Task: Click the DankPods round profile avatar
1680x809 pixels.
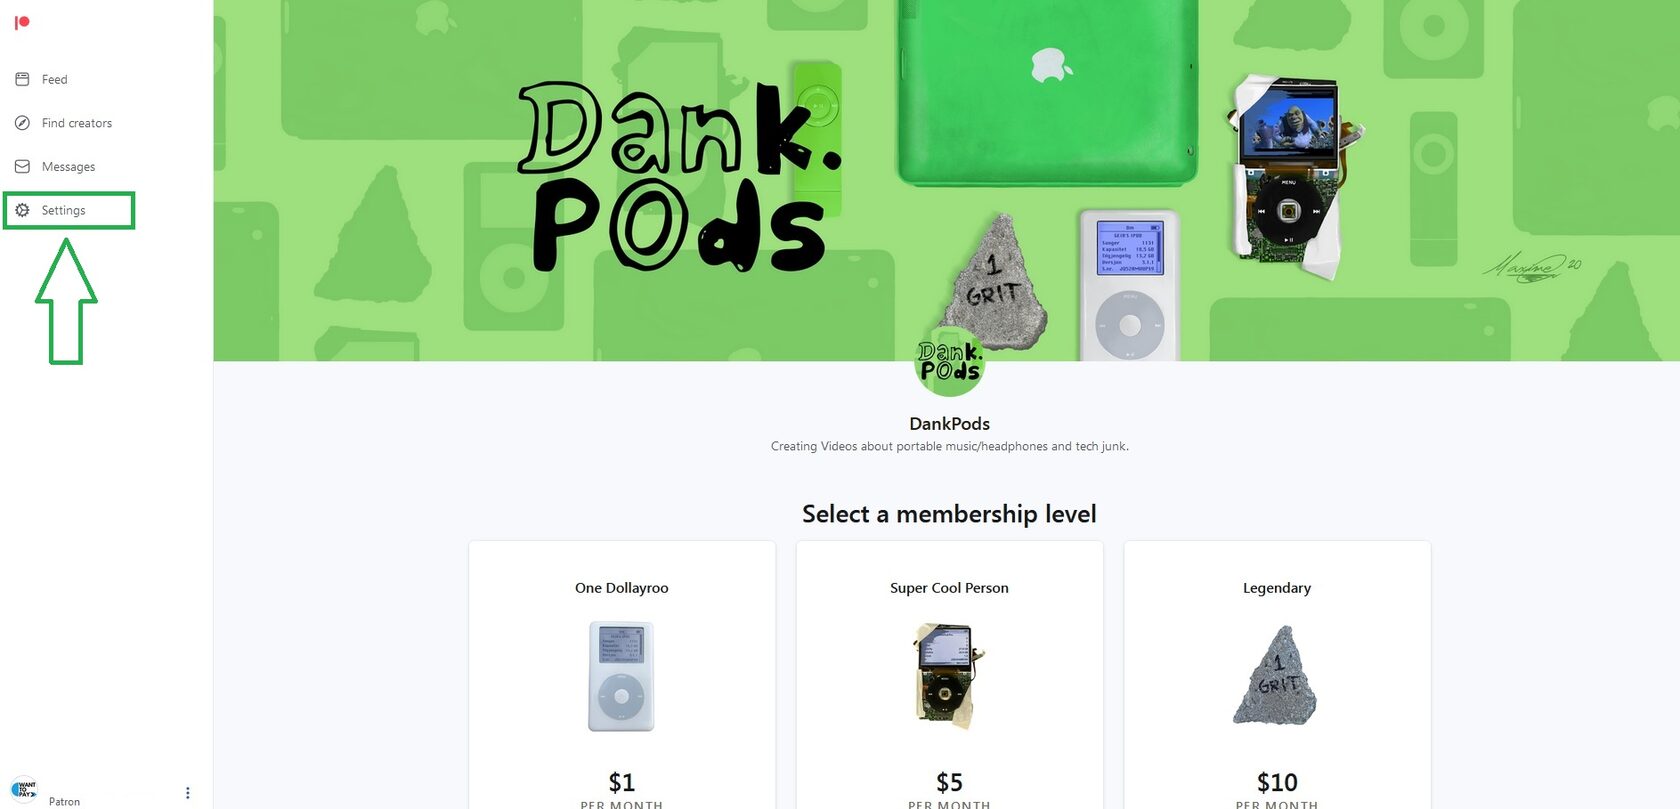Action: tap(950, 361)
